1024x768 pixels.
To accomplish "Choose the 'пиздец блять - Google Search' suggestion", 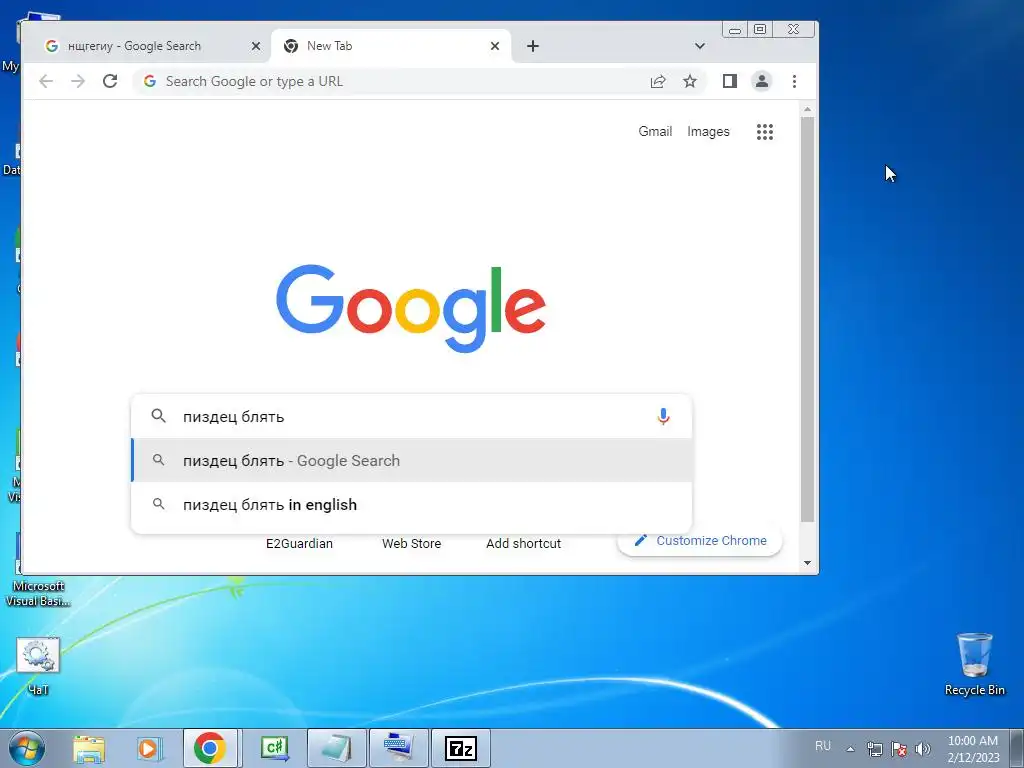I will 411,460.
